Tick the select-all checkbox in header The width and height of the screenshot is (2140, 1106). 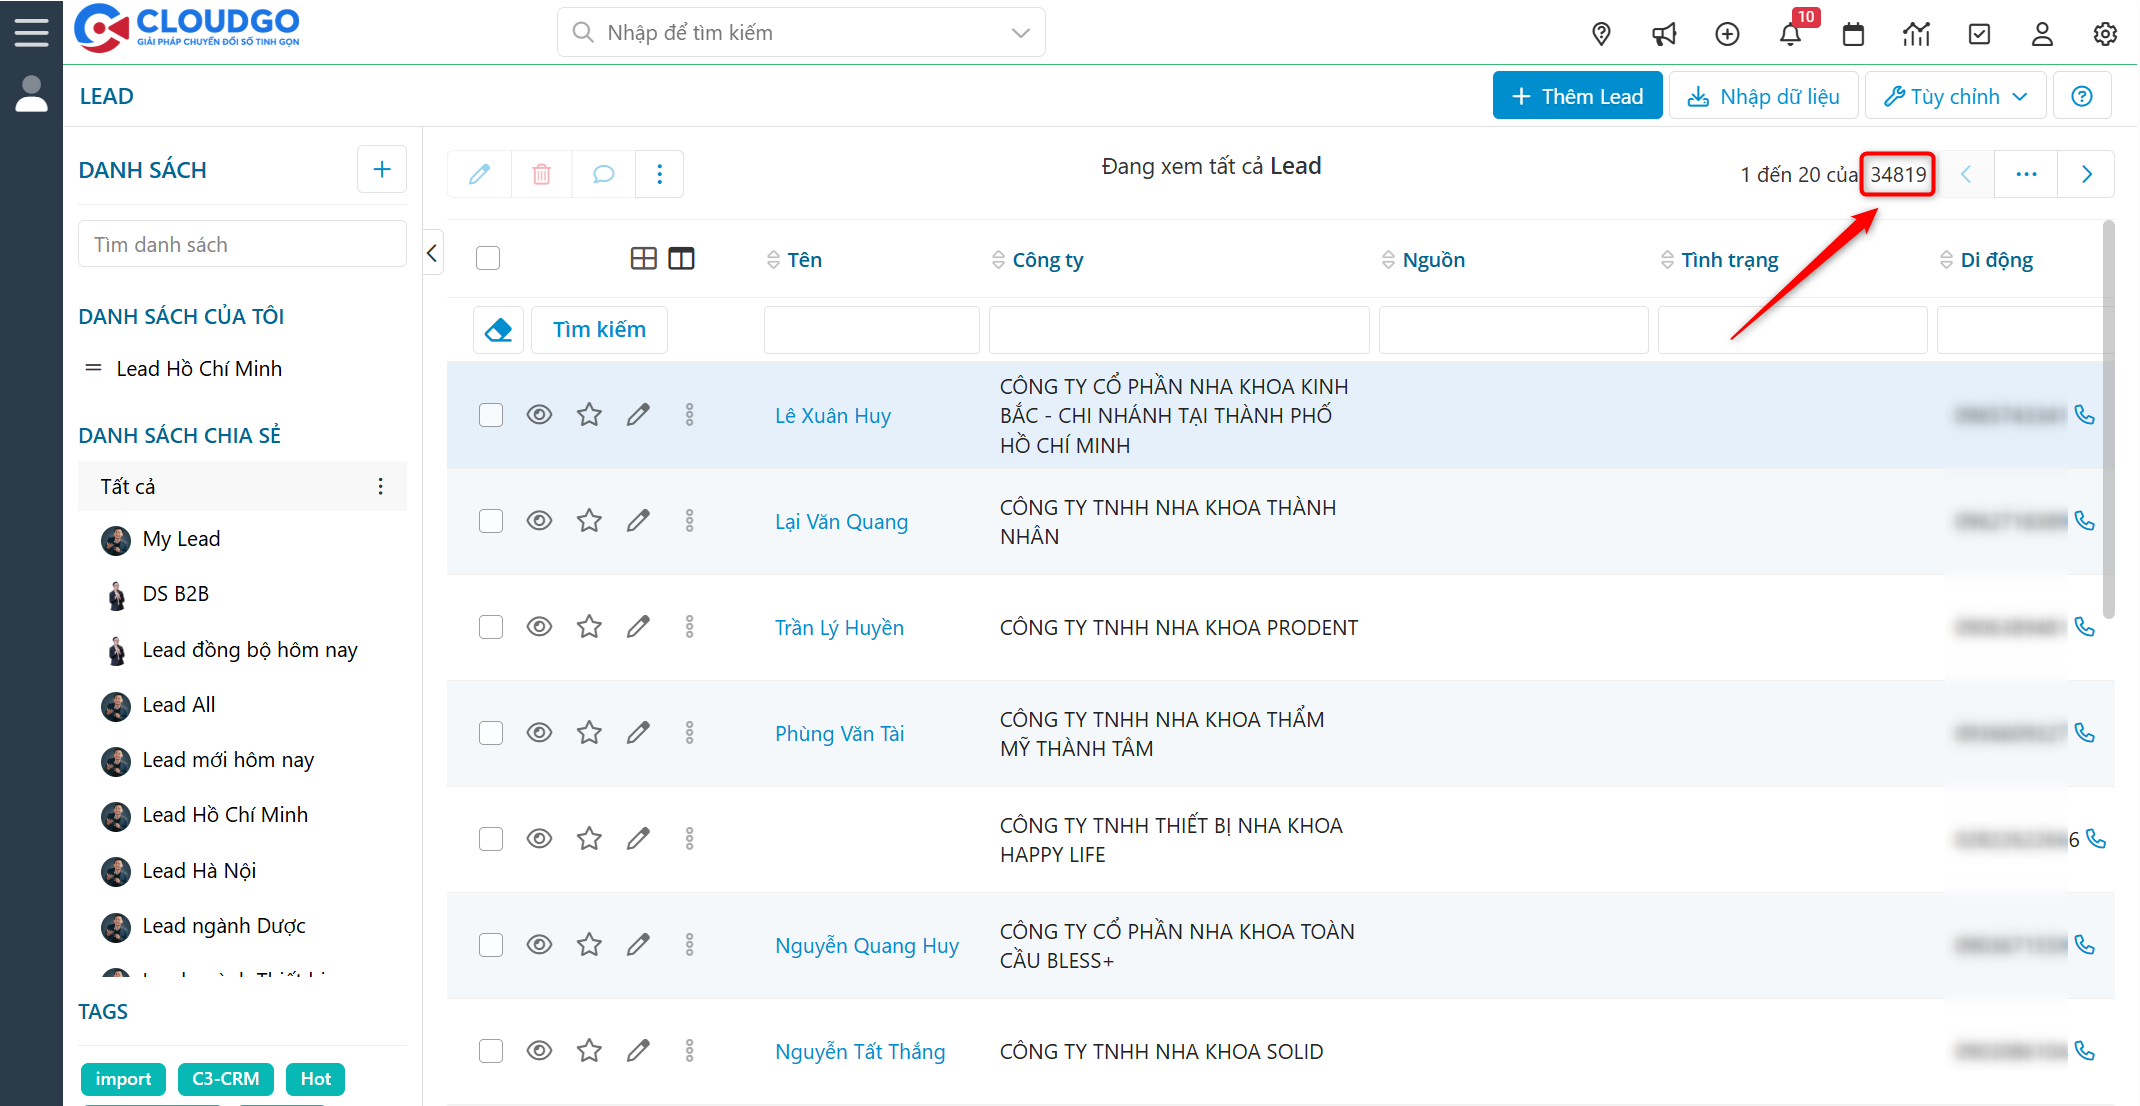(x=488, y=259)
